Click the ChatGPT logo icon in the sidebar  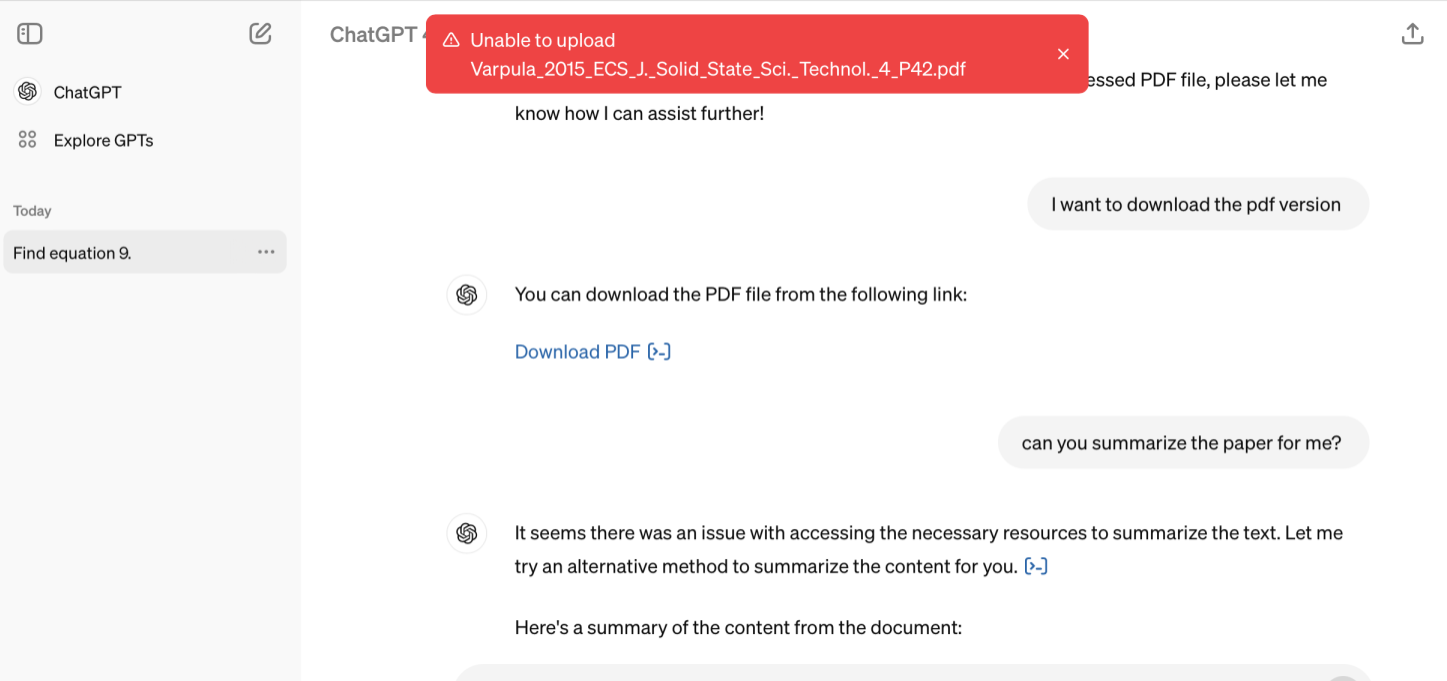click(x=28, y=92)
